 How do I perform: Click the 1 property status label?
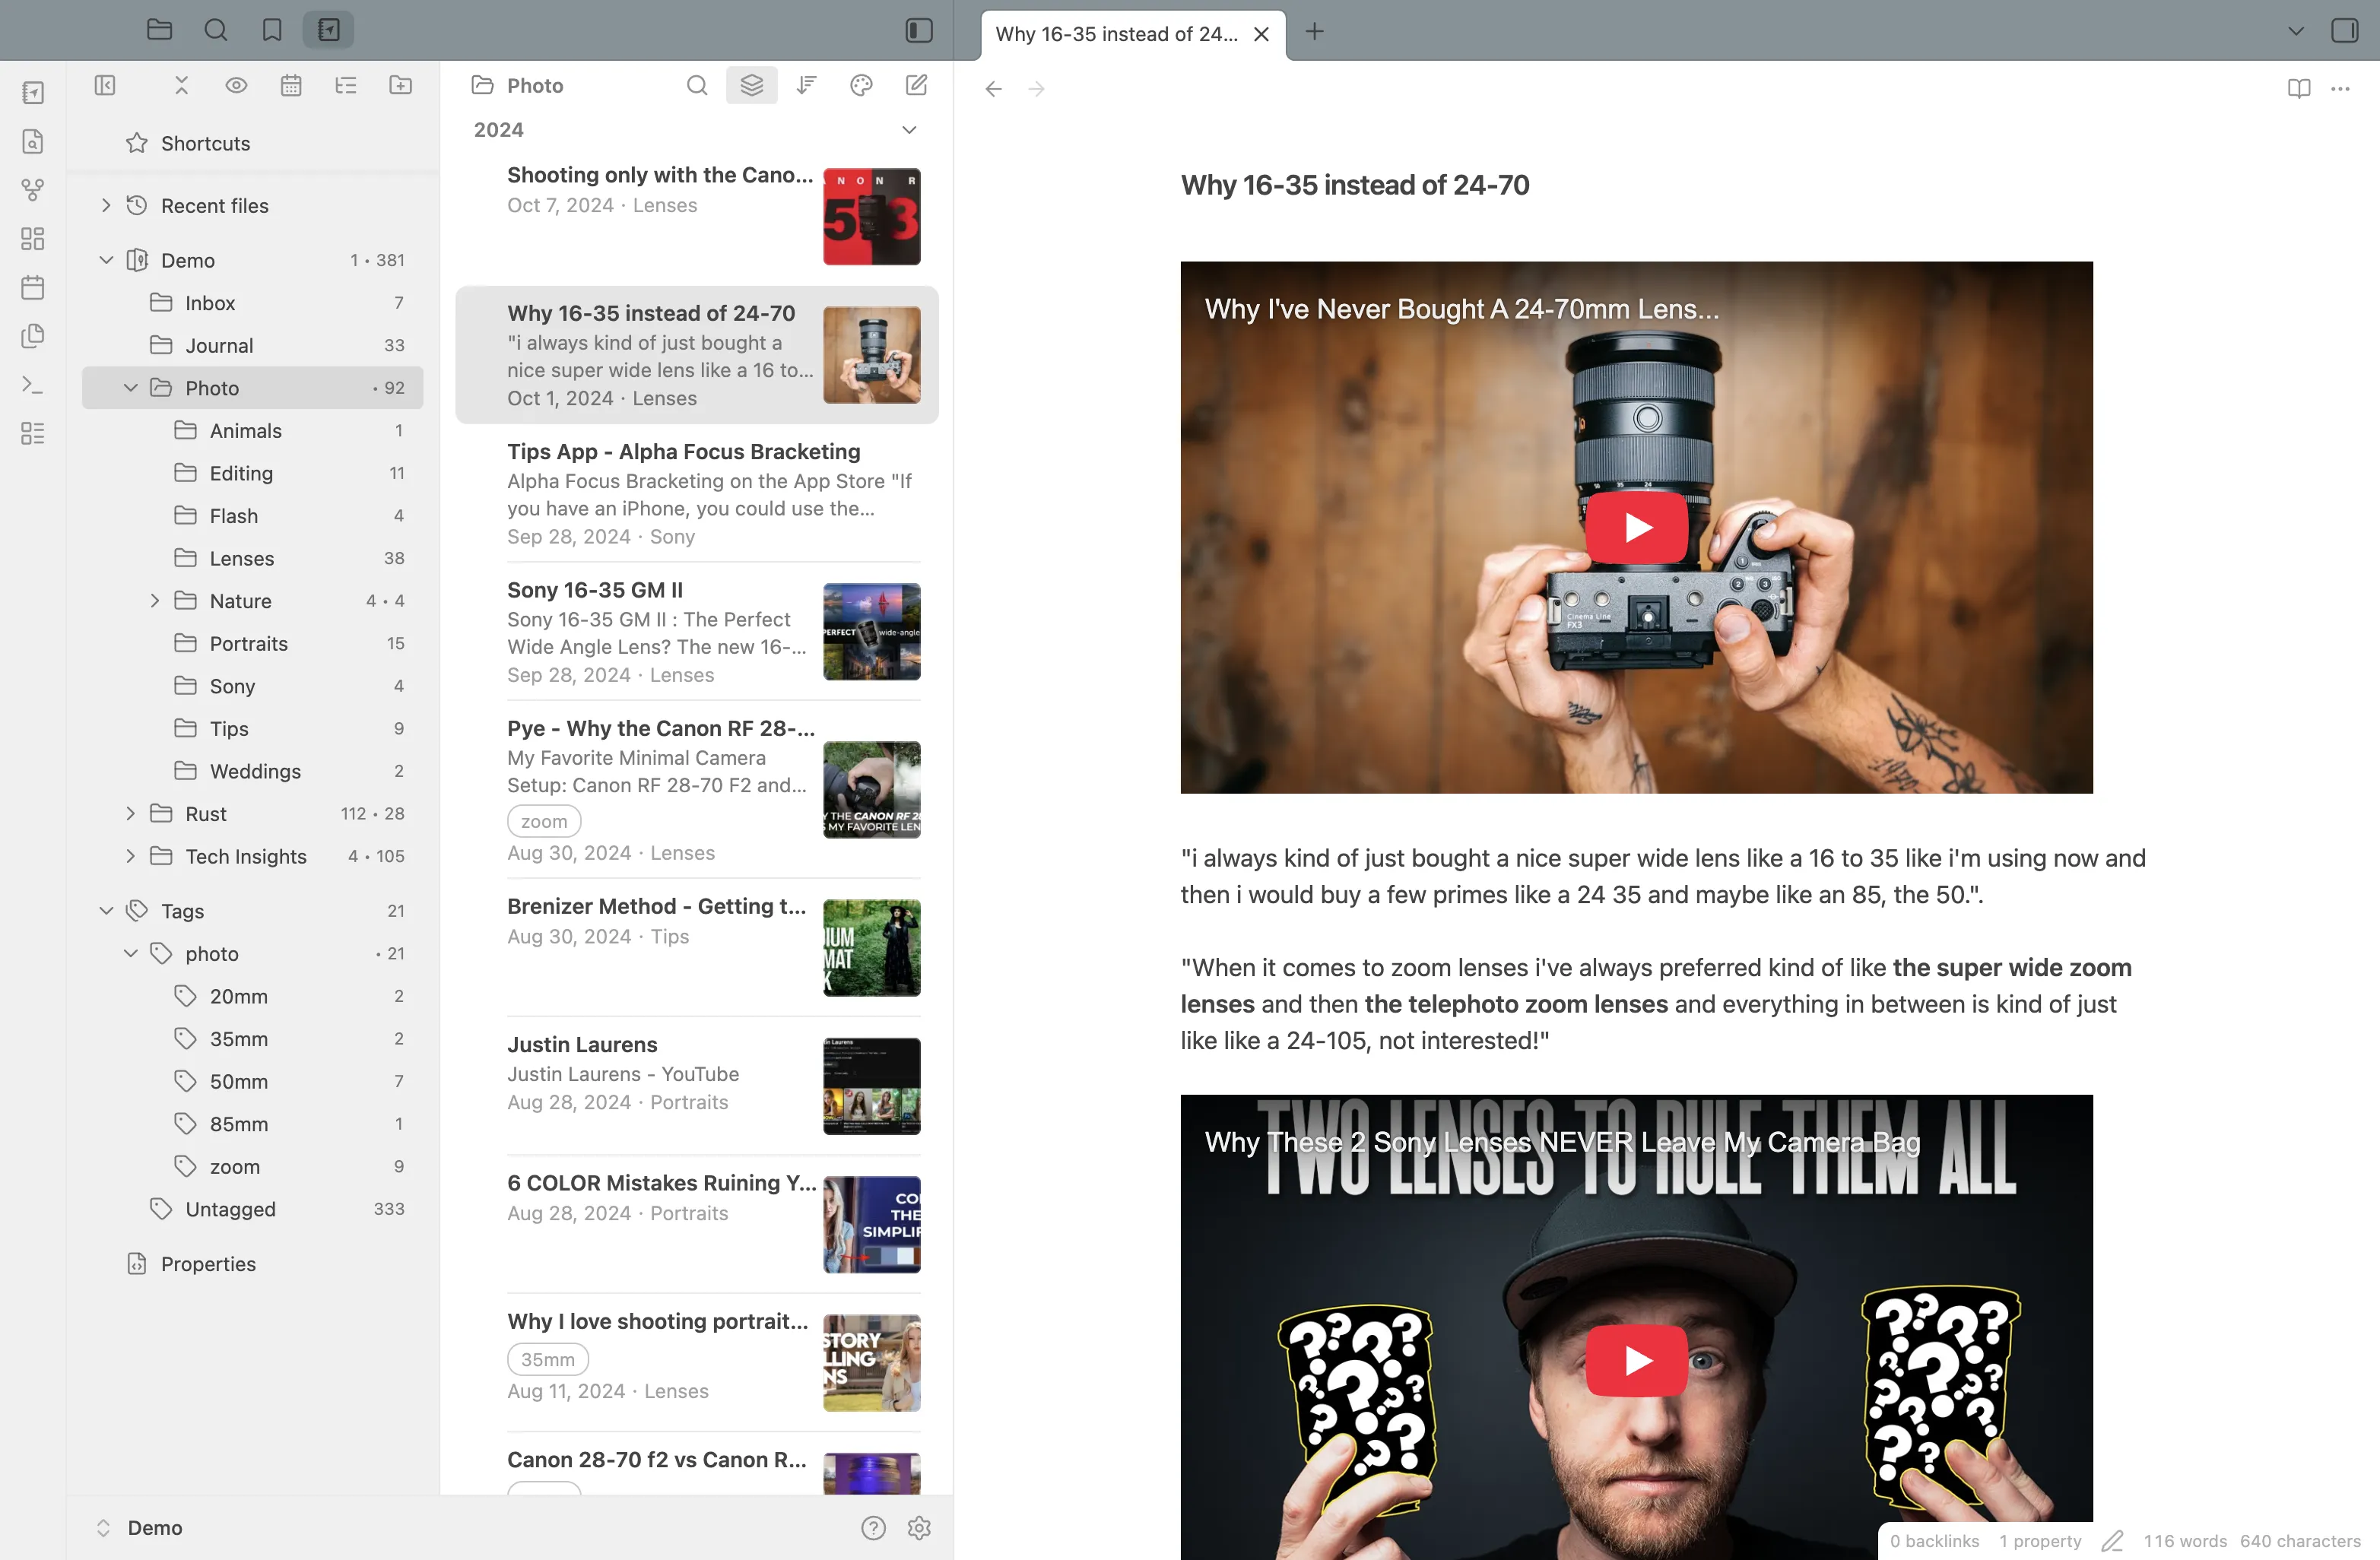(2039, 1541)
